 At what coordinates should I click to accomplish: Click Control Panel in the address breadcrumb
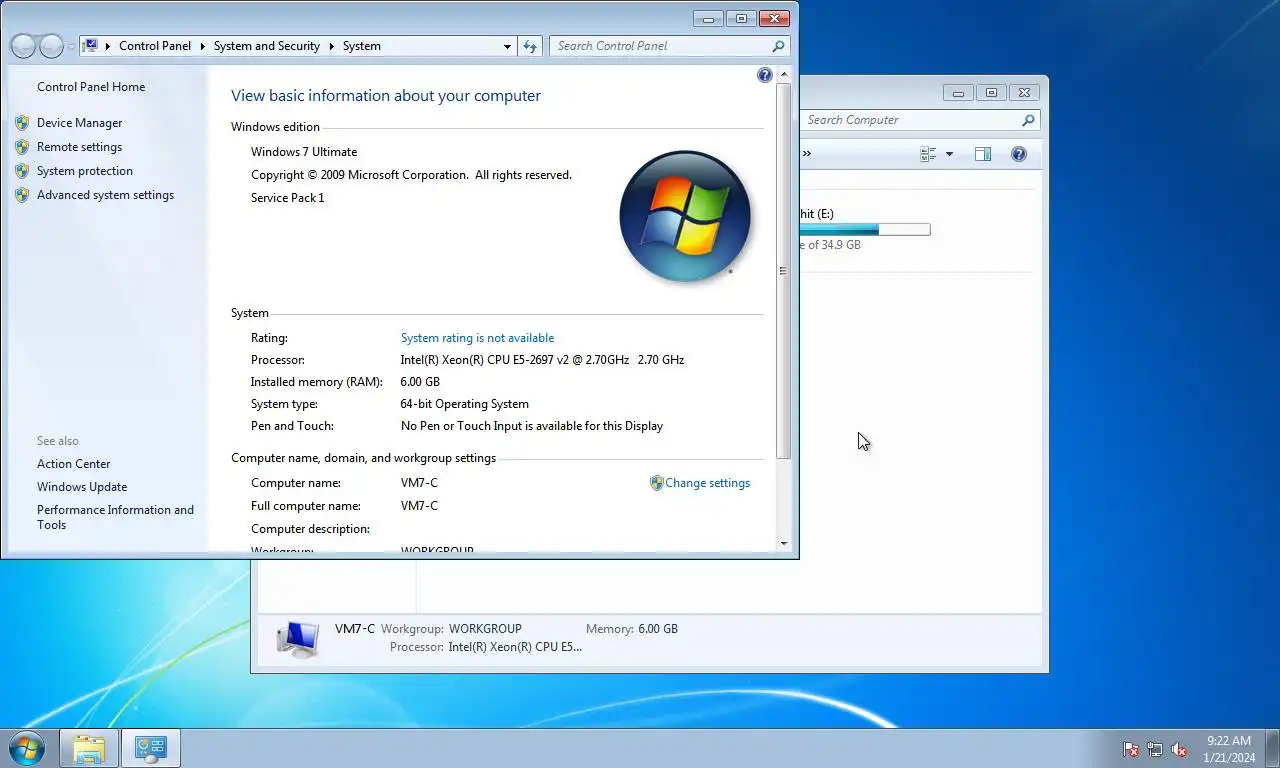154,46
